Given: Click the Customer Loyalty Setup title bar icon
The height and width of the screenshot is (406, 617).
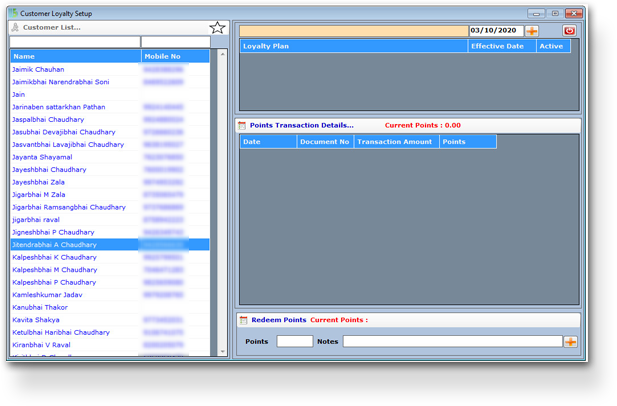Looking at the screenshot, I should (12, 13).
